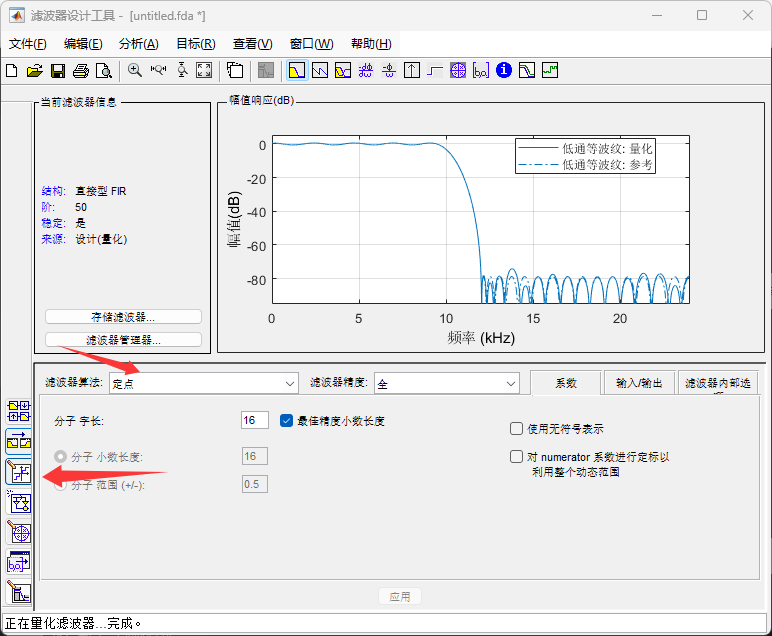This screenshot has height=636, width=772.
Task: Open the 分析(A) menu
Action: click(138, 44)
